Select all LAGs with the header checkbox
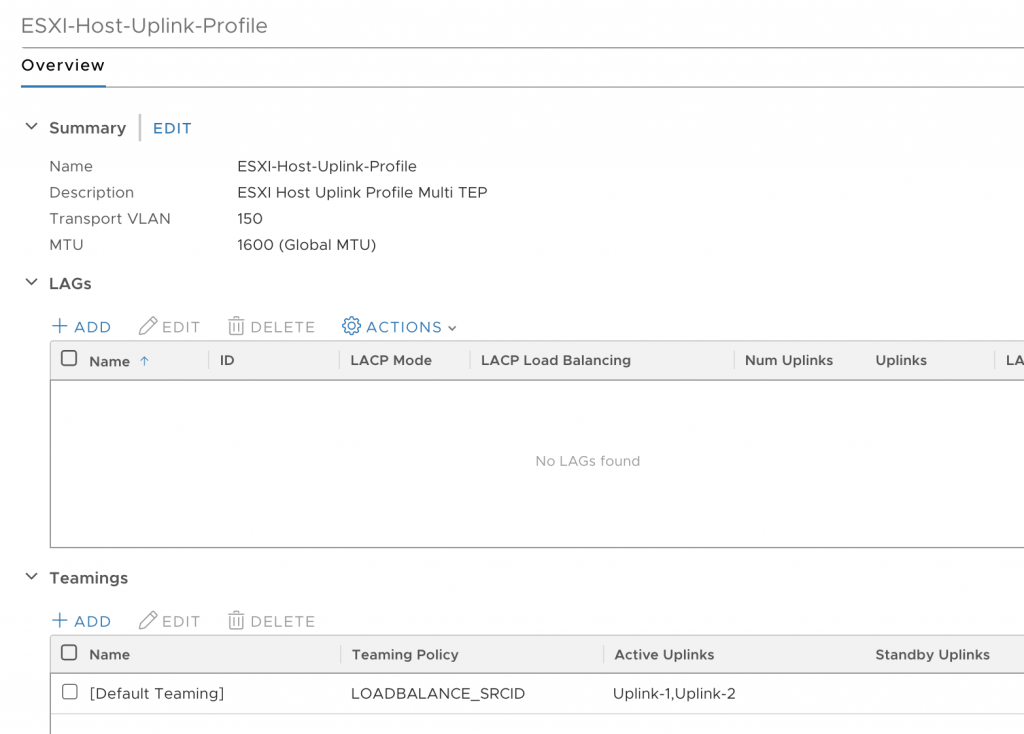This screenshot has height=734, width=1024. 69,359
